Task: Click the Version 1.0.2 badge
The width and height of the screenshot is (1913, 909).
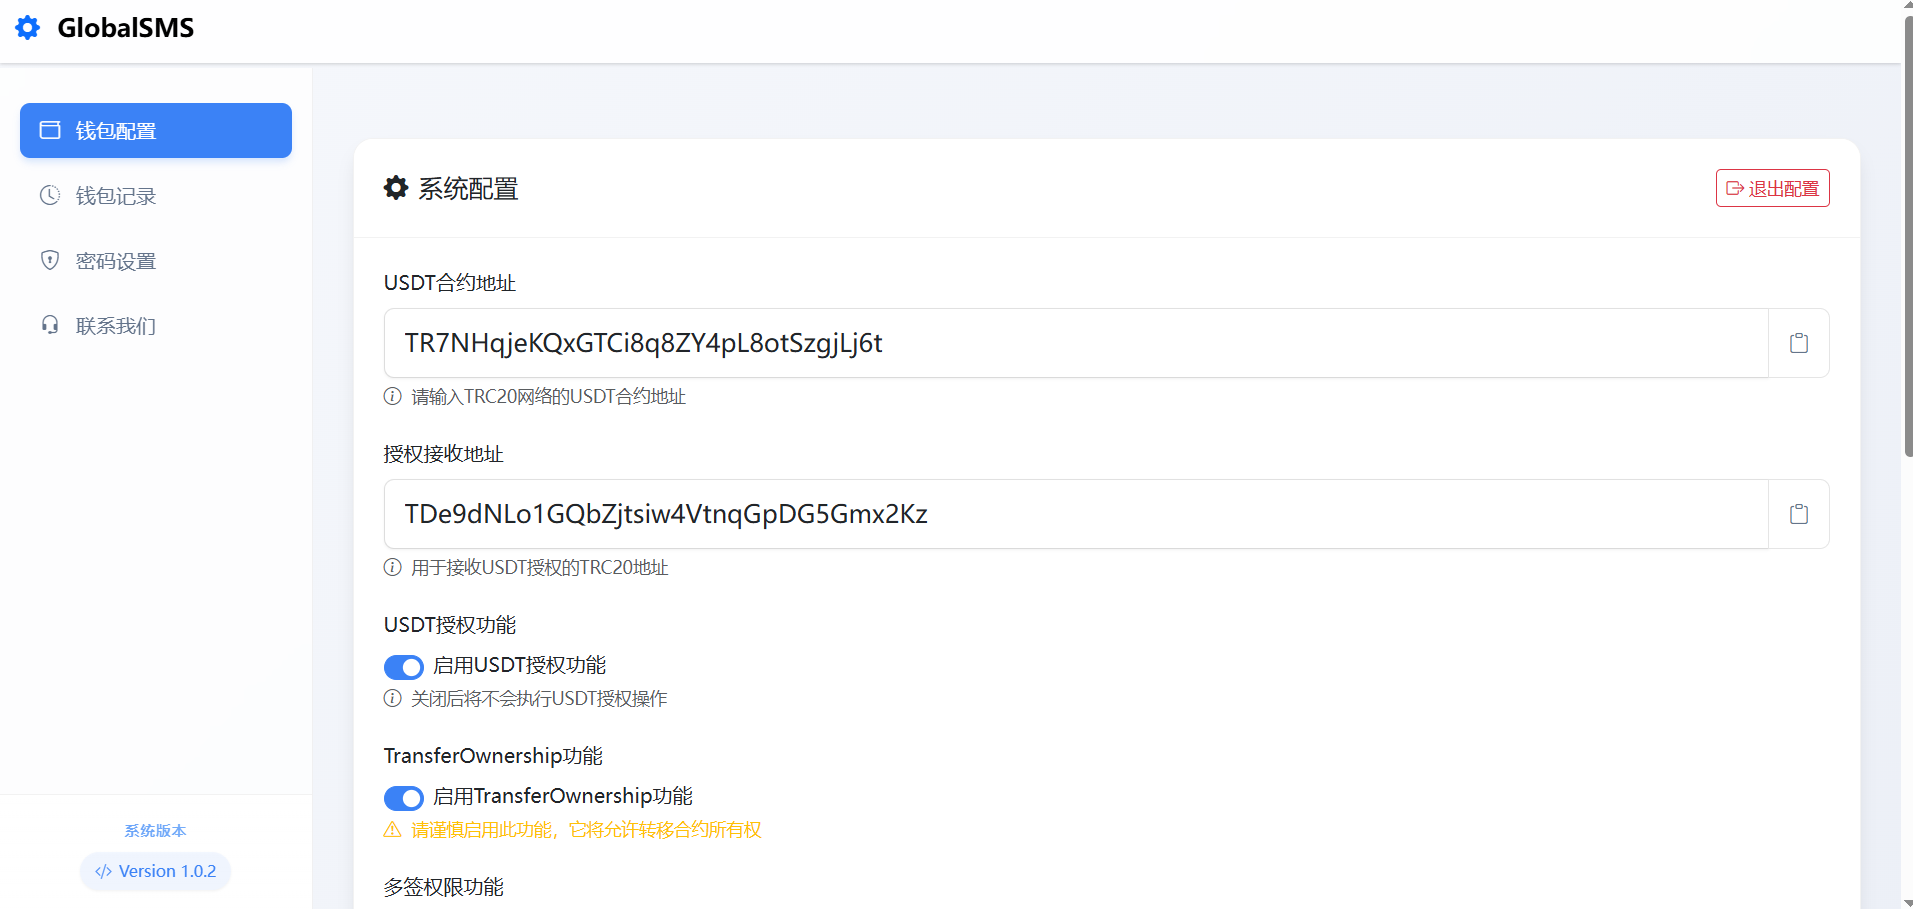Action: [x=156, y=871]
